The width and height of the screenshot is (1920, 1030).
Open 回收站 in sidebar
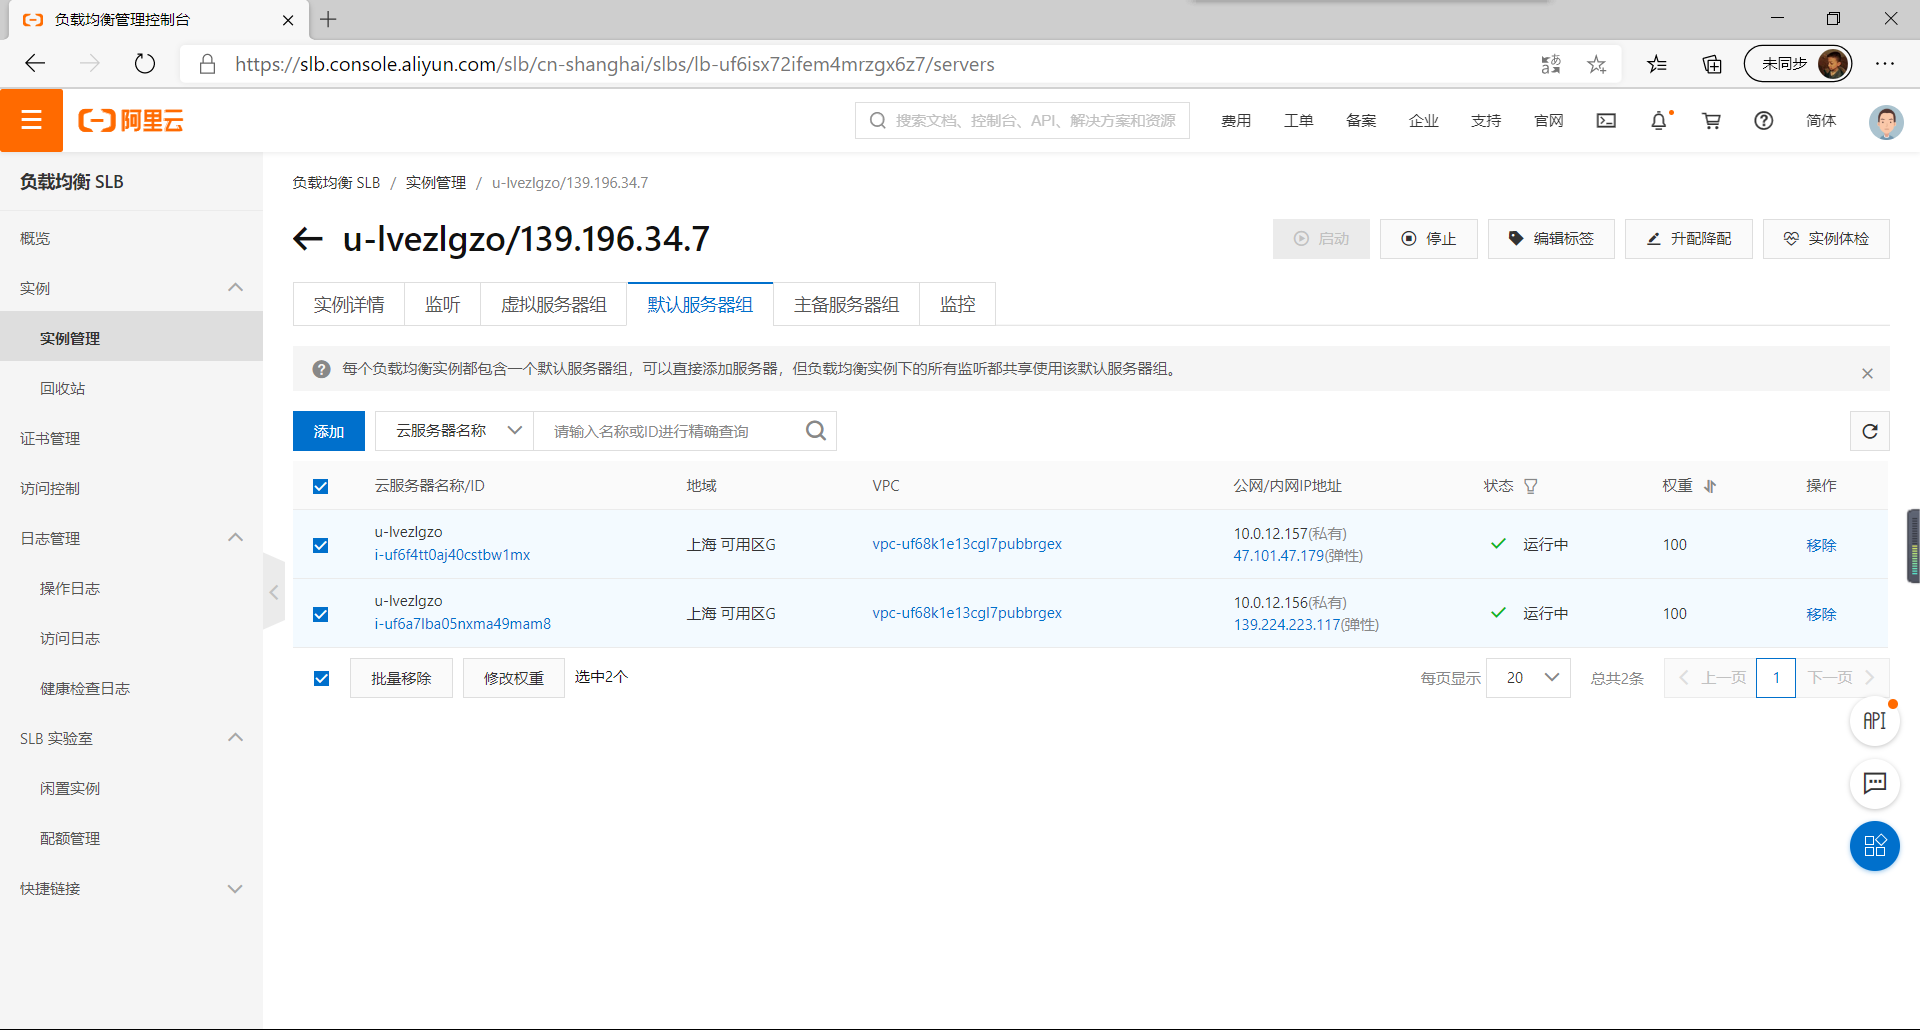(62, 388)
